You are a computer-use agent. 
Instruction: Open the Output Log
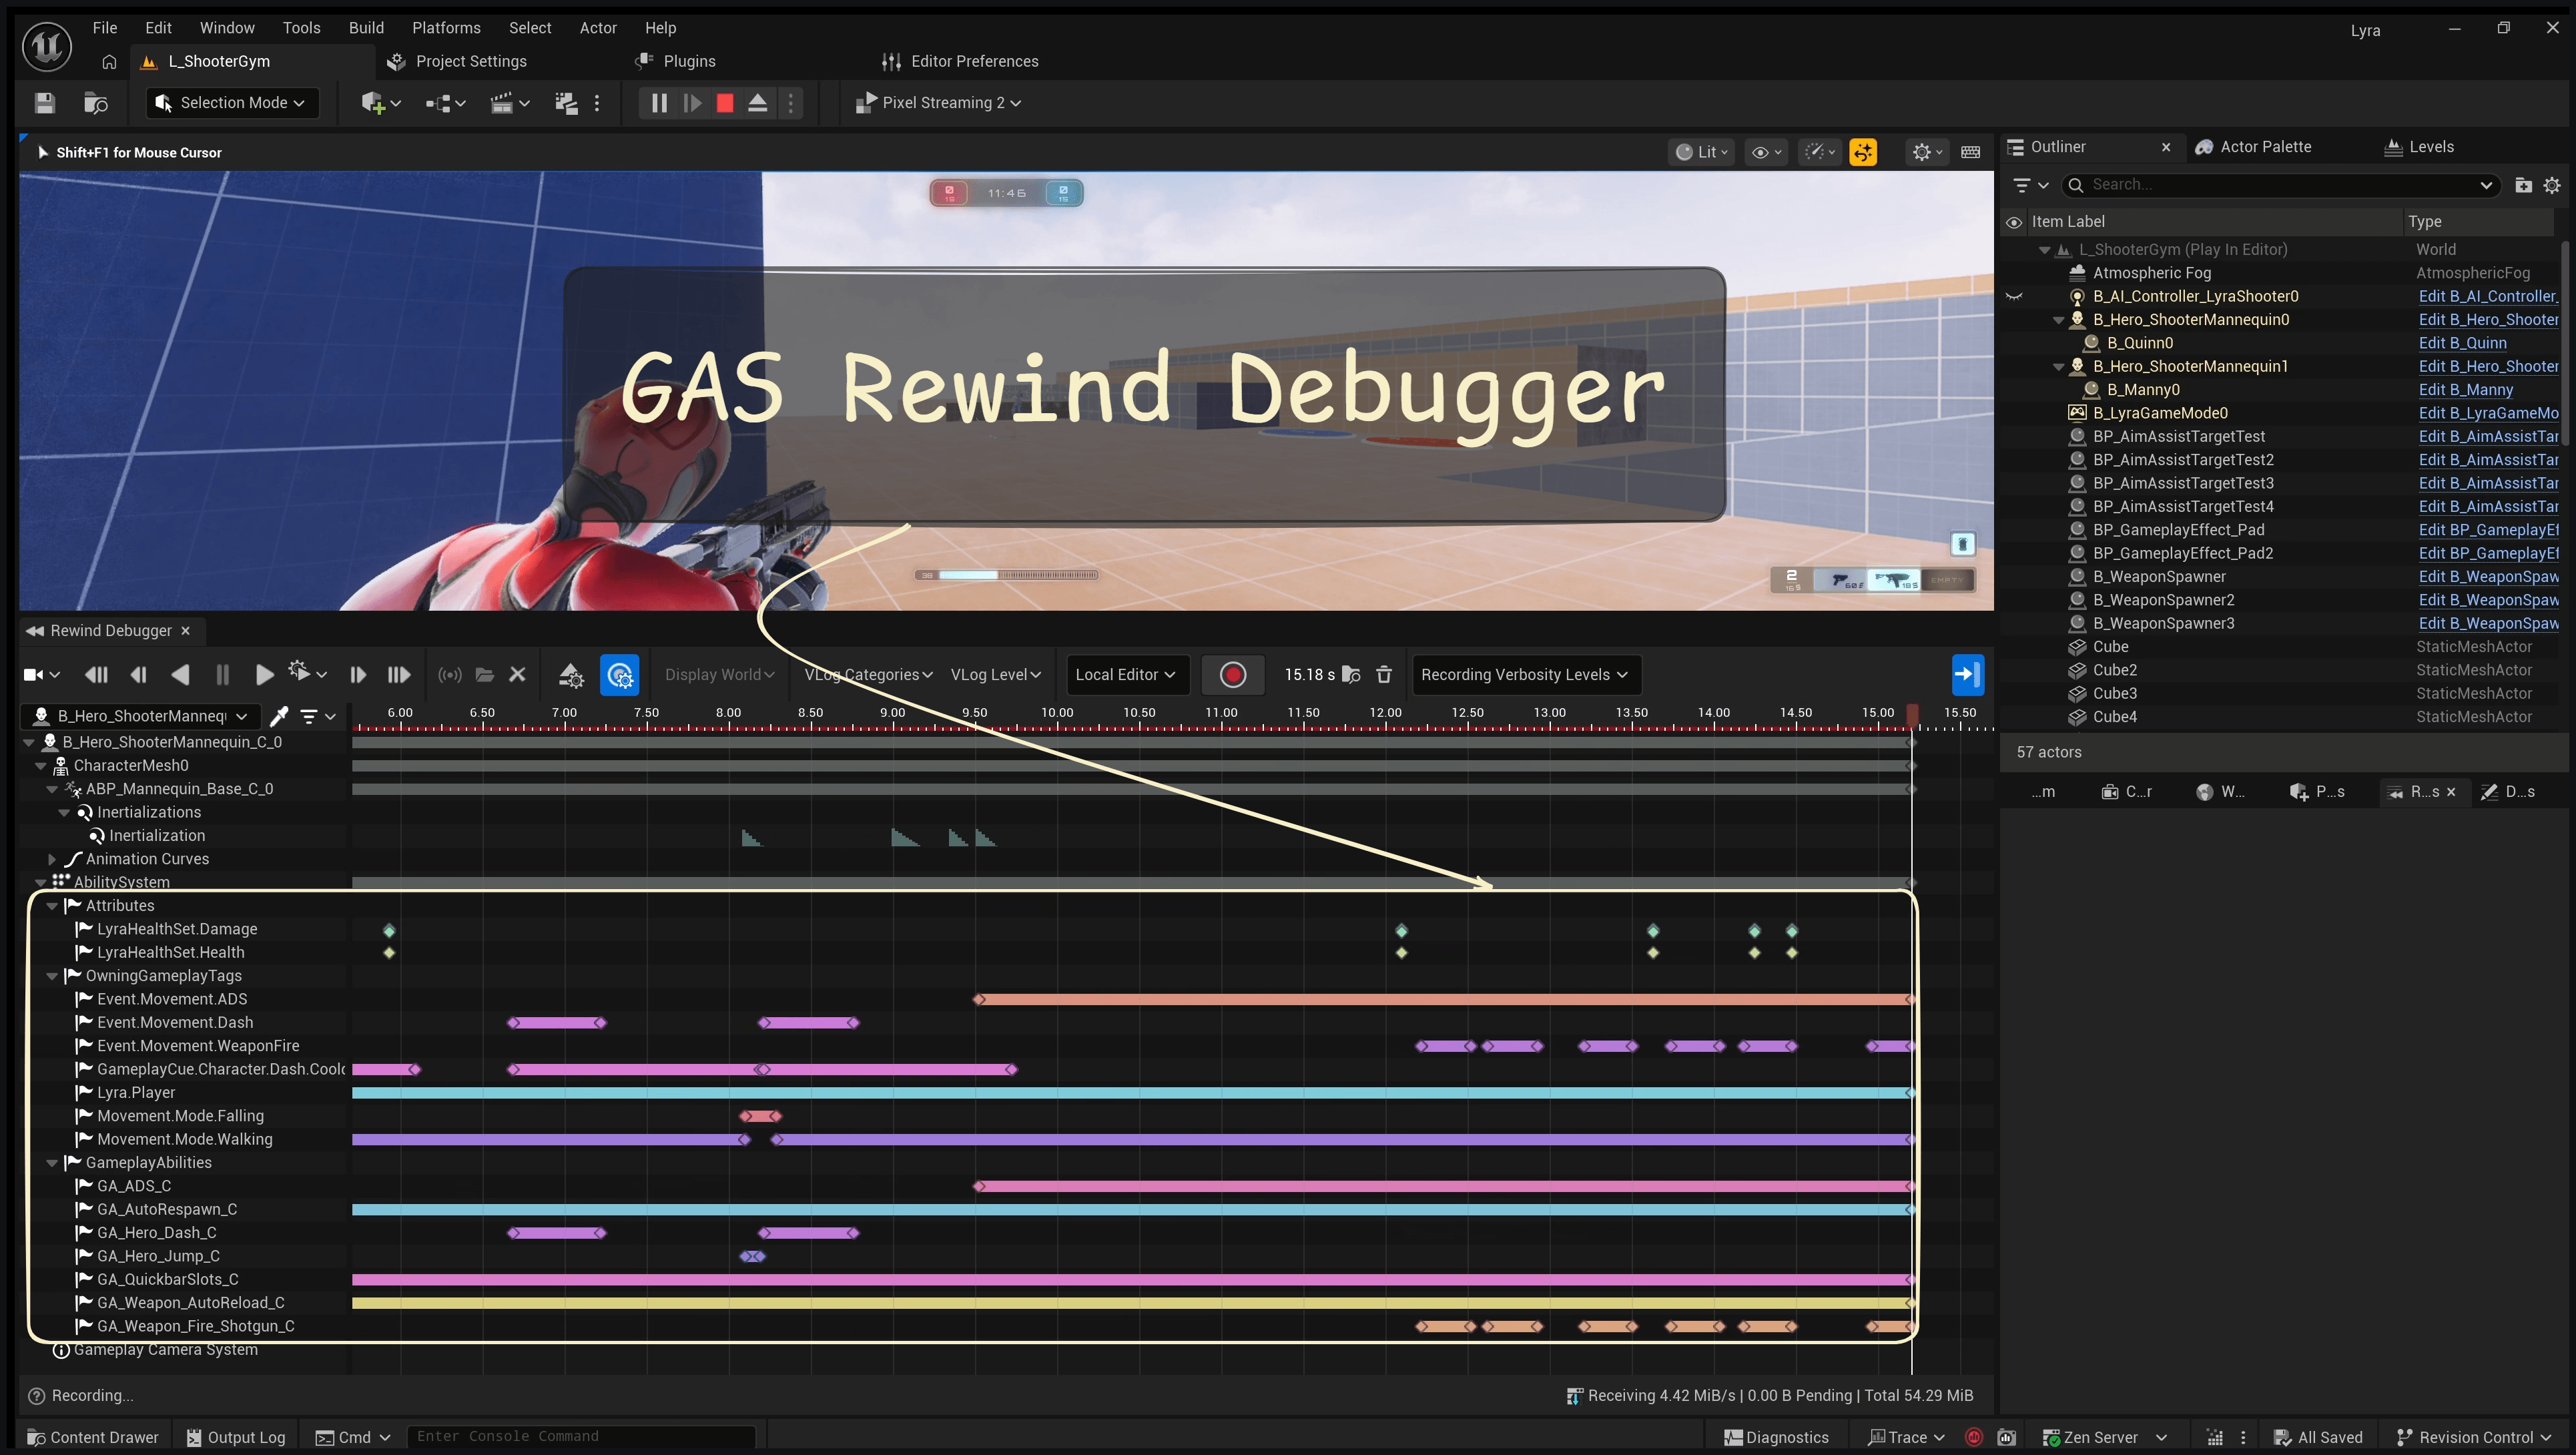tap(236, 1437)
